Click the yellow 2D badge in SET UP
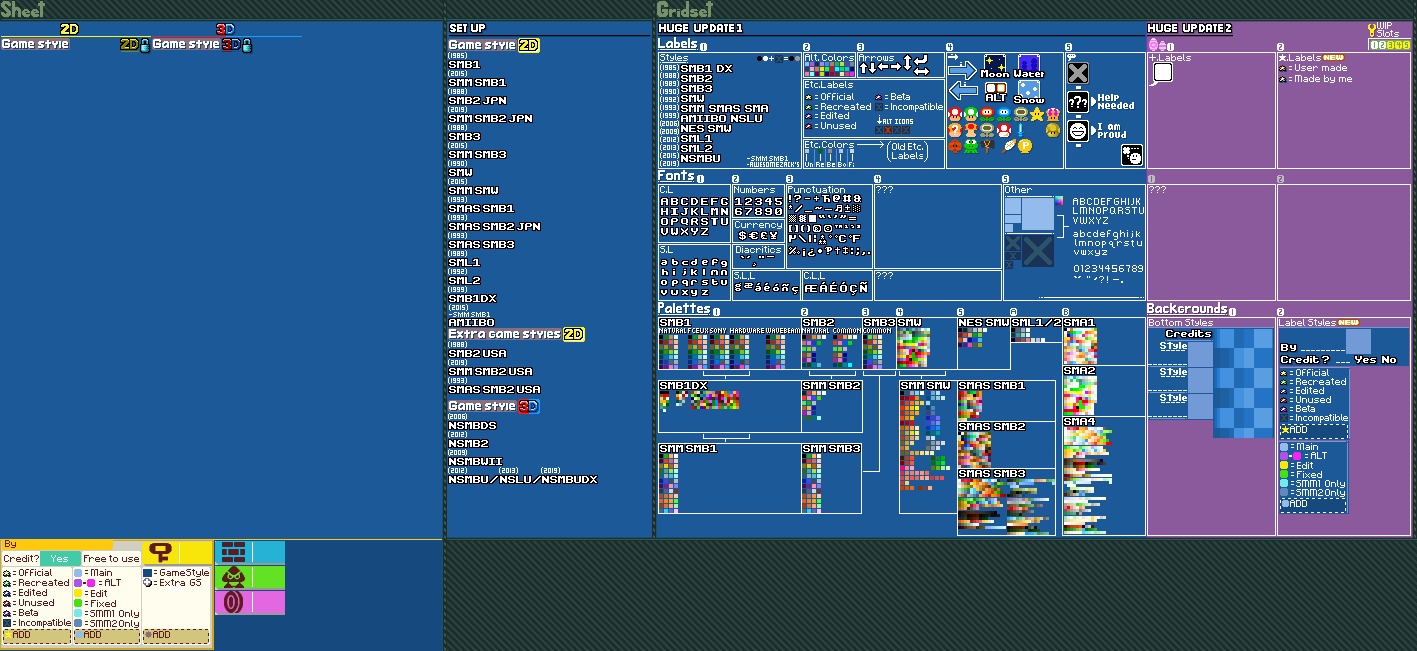The image size is (1417, 651). coord(529,45)
